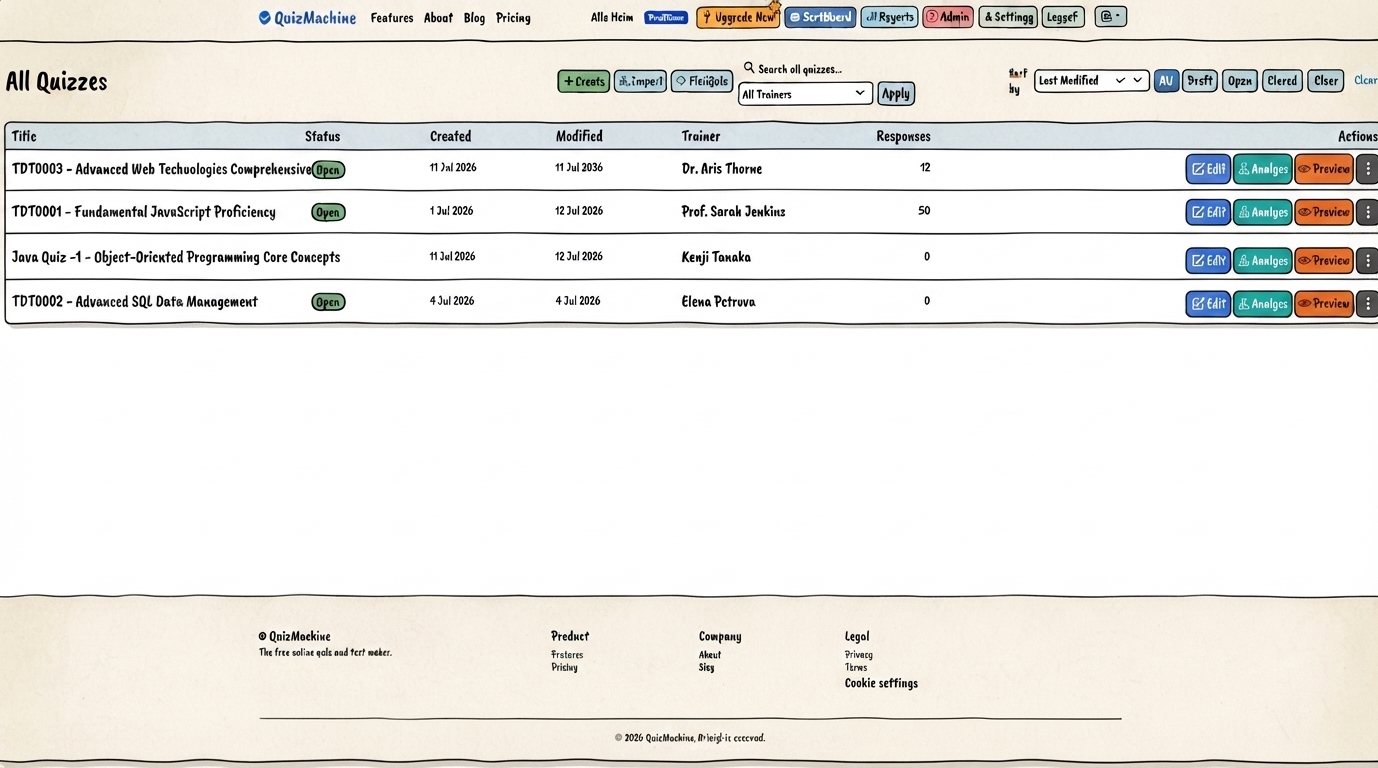Sort the table by Created column
1378x768 pixels.
tap(450, 136)
